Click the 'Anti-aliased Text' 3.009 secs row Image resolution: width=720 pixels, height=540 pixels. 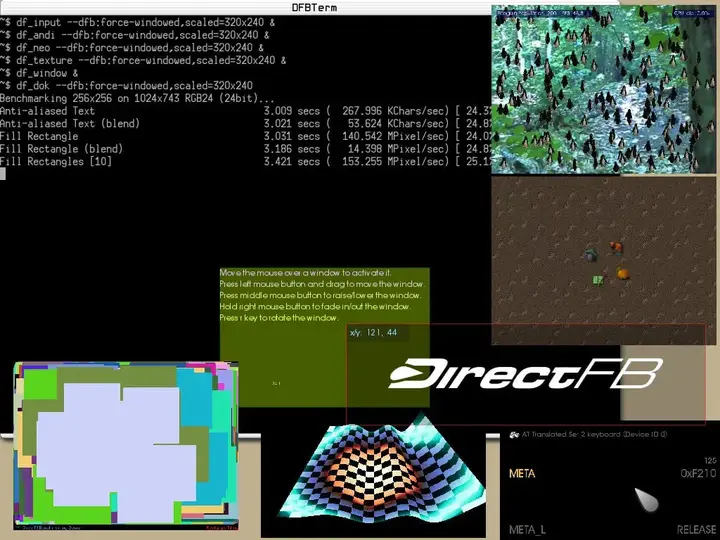click(x=246, y=111)
